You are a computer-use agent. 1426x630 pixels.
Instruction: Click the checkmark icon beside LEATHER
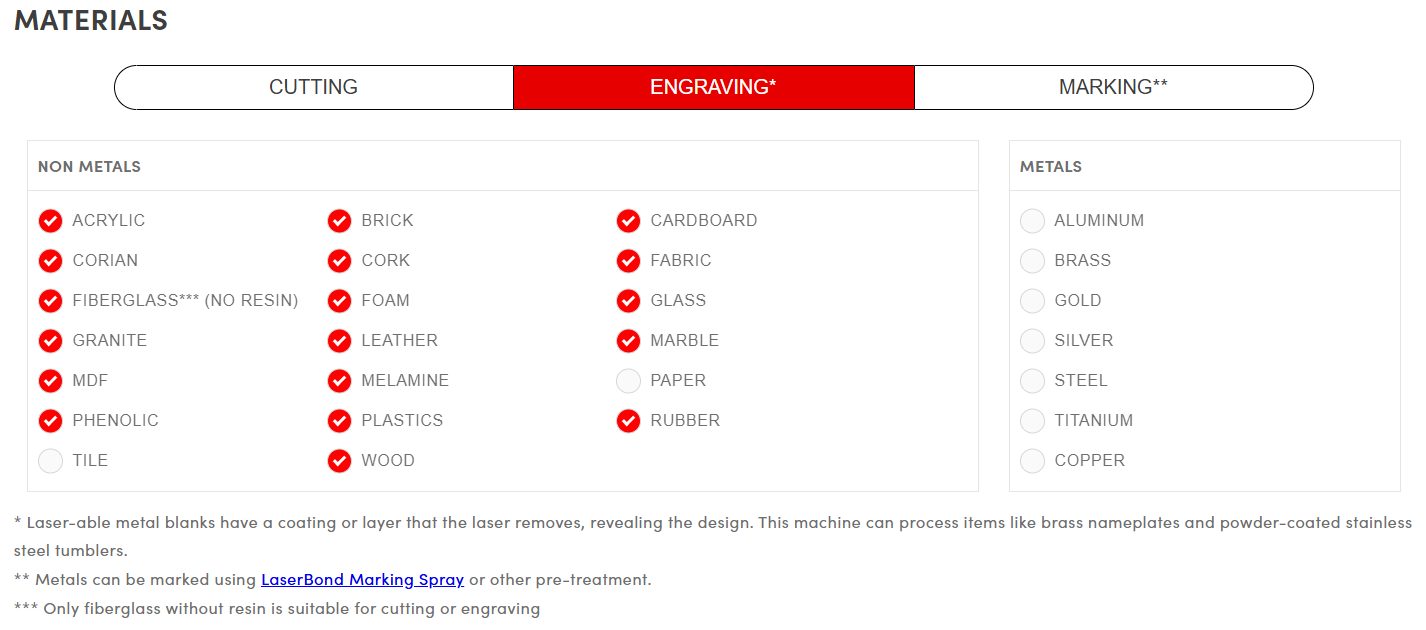[x=339, y=341]
